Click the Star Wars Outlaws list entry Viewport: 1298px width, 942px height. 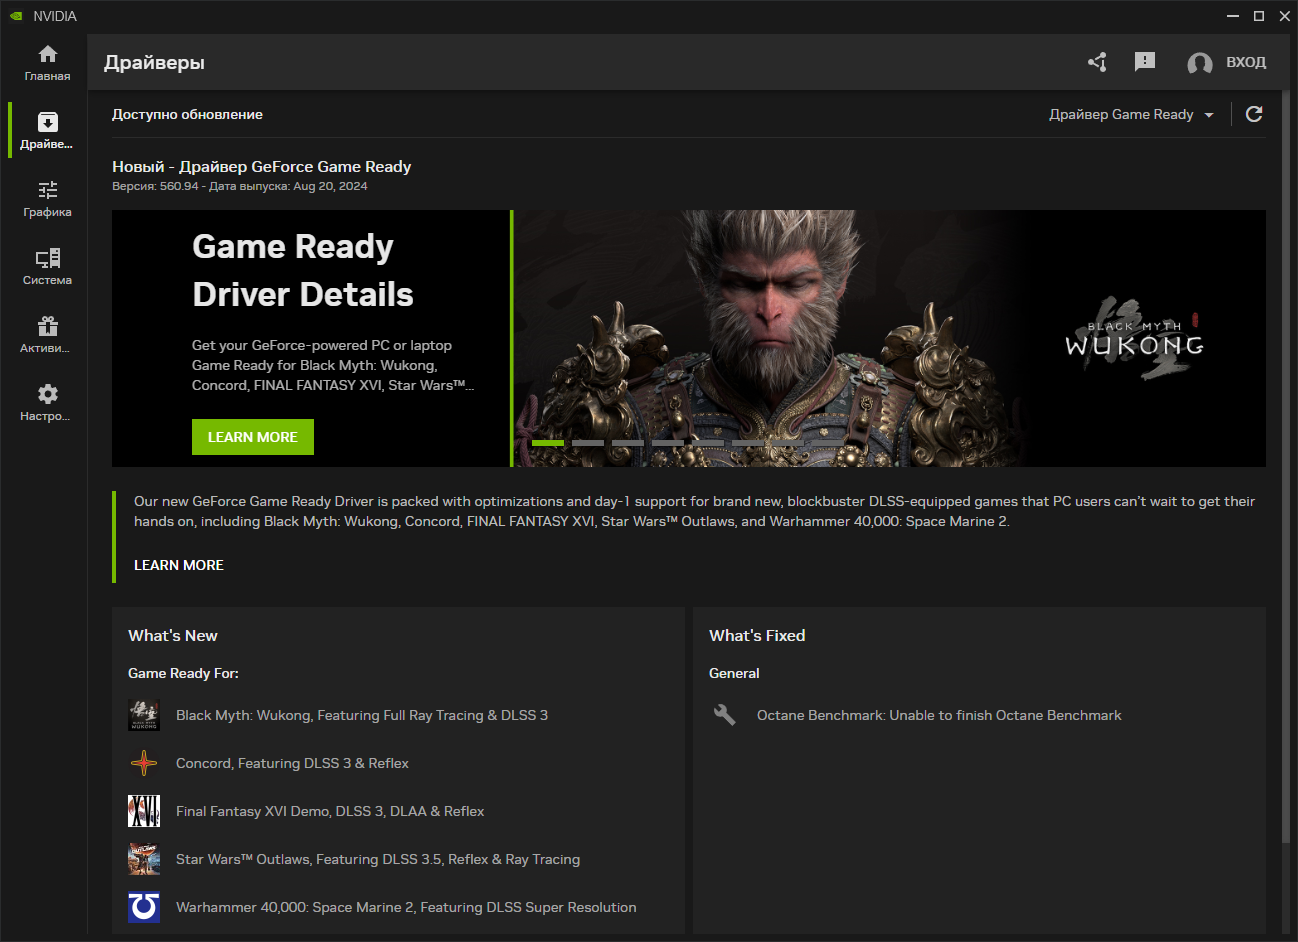(378, 859)
